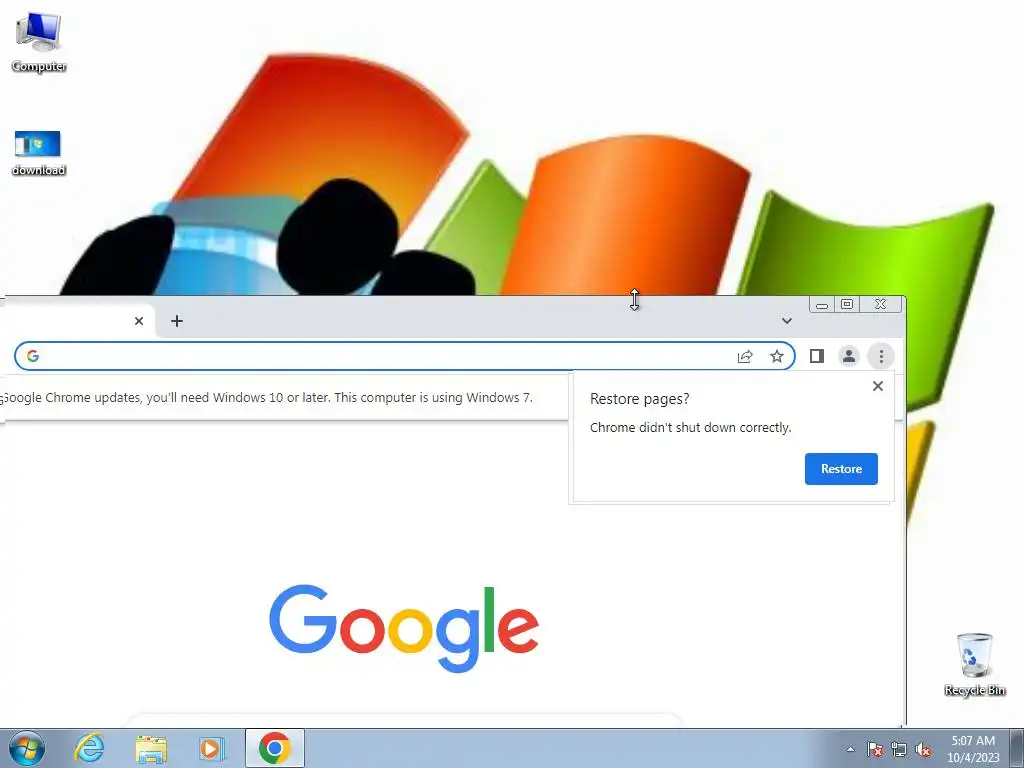This screenshot has height=768, width=1024.
Task: Focus the Chrome address bar
Action: click(404, 356)
